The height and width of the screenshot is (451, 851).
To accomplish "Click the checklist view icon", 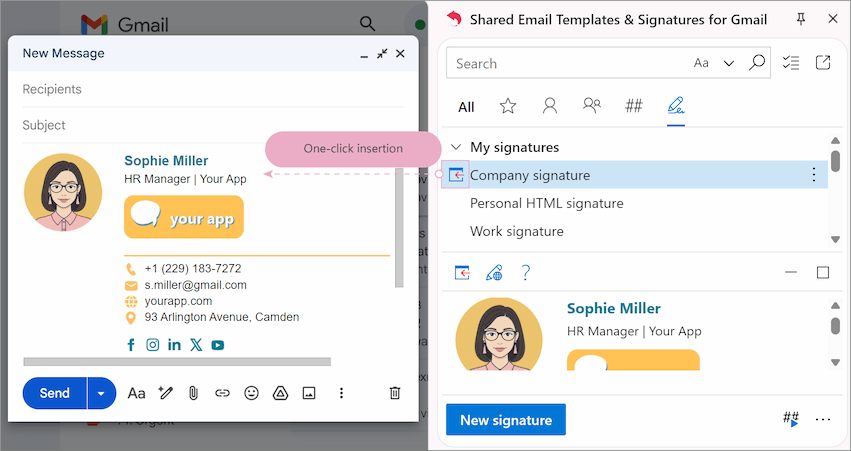I will pyautogui.click(x=791, y=63).
